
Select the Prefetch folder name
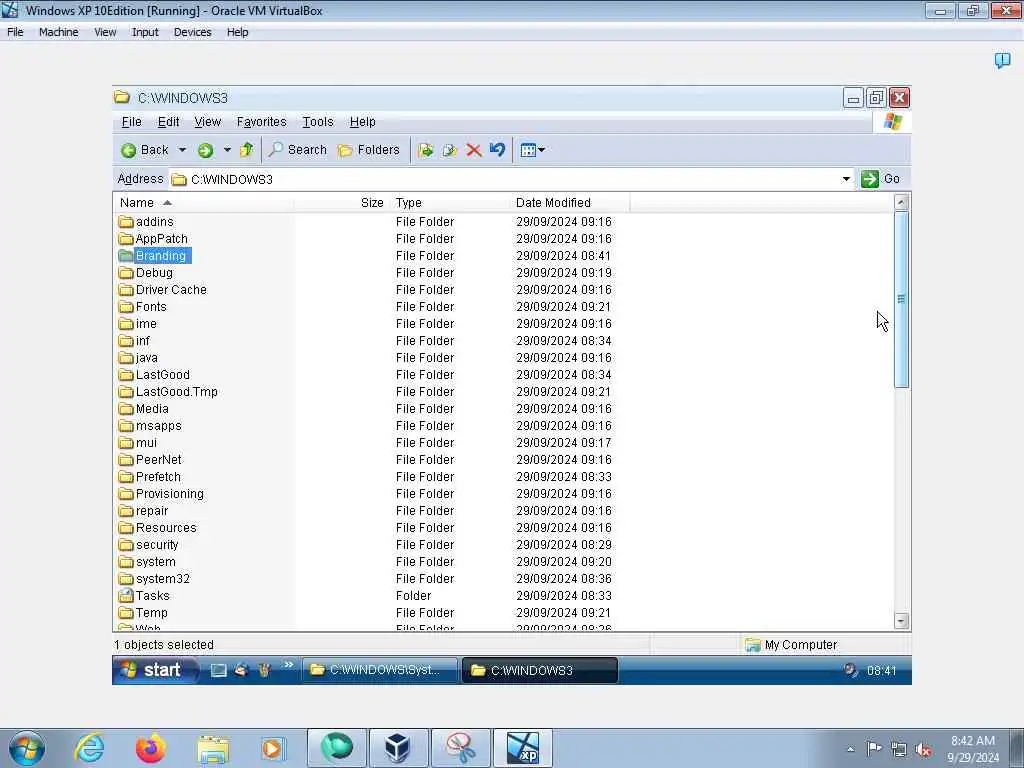click(x=158, y=477)
